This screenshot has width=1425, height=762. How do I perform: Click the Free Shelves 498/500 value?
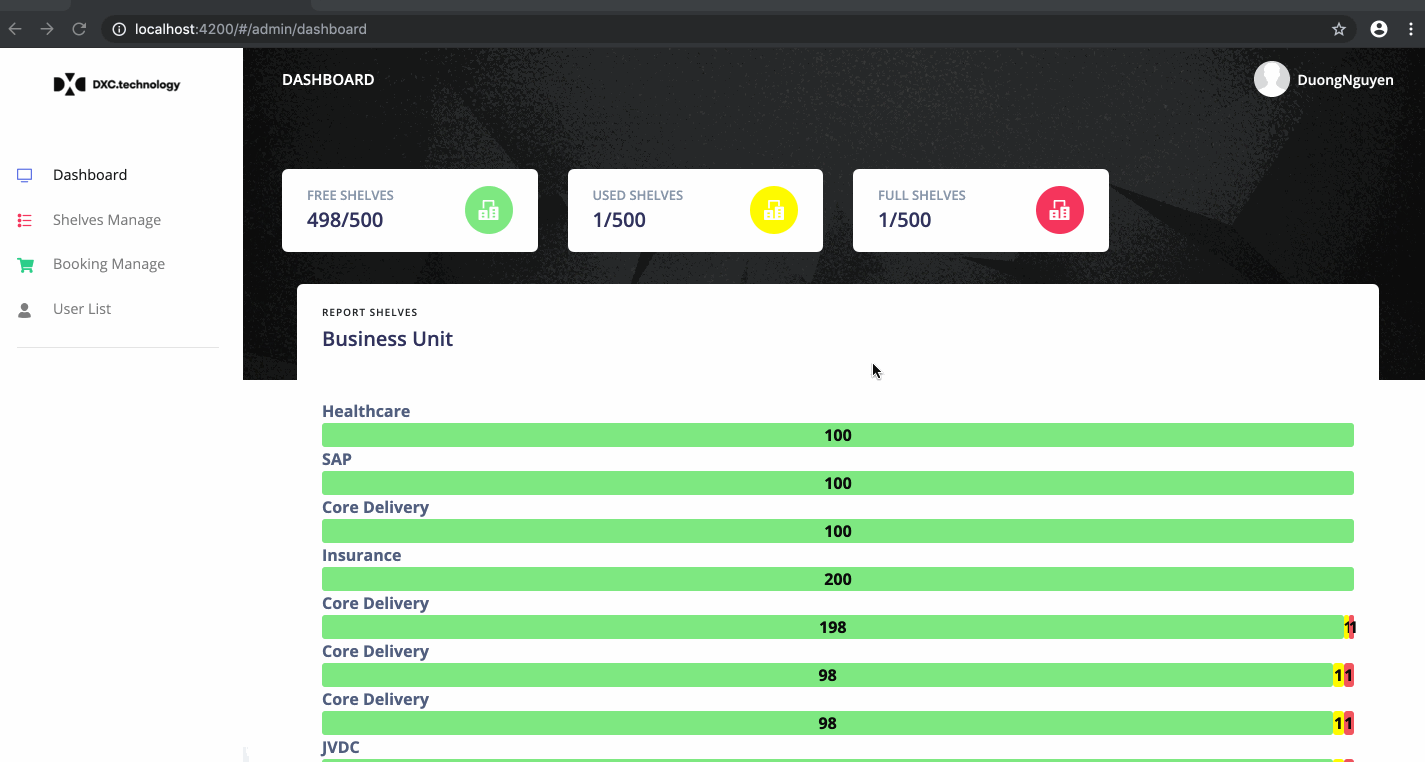pos(345,220)
